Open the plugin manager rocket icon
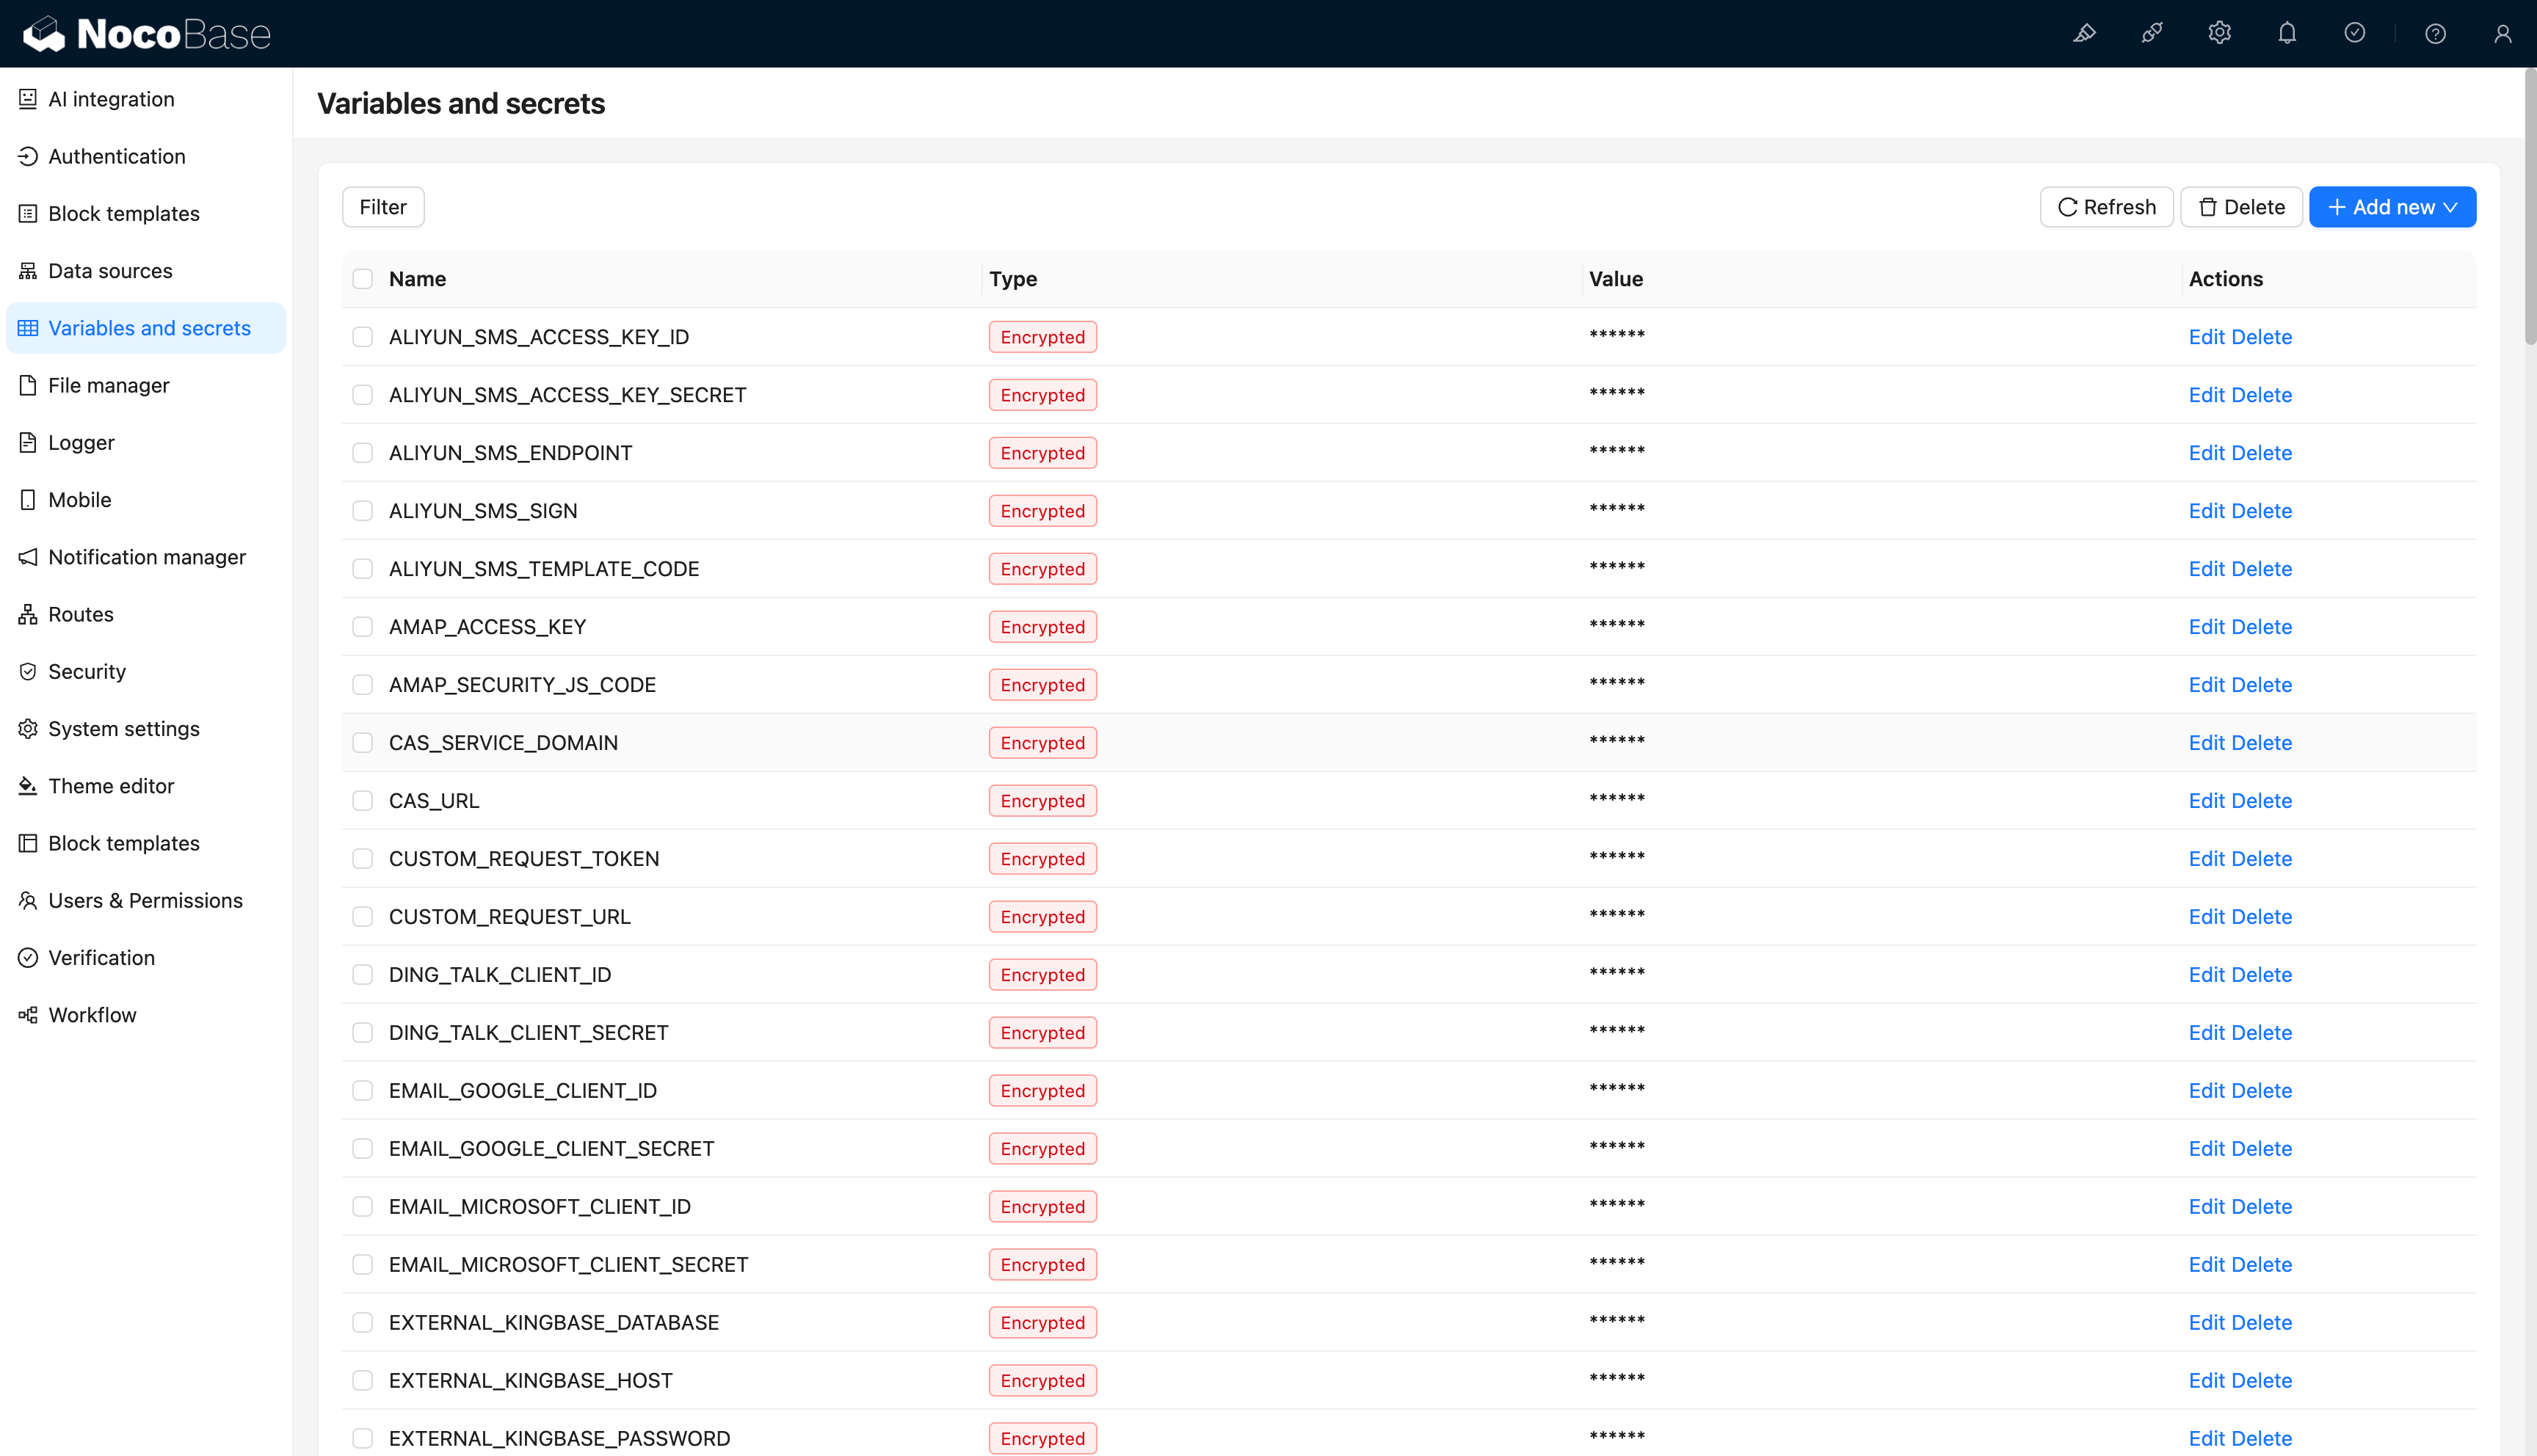The width and height of the screenshot is (2537, 1456). tap(2152, 33)
